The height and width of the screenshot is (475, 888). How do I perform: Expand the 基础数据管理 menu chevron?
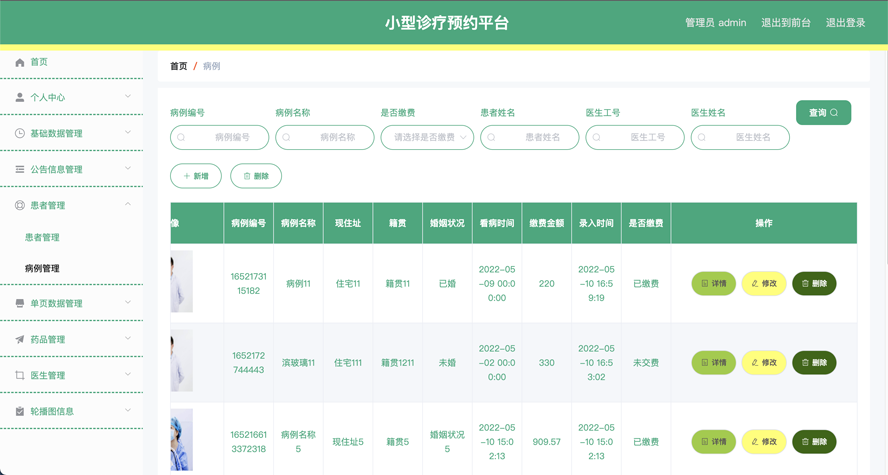128,132
